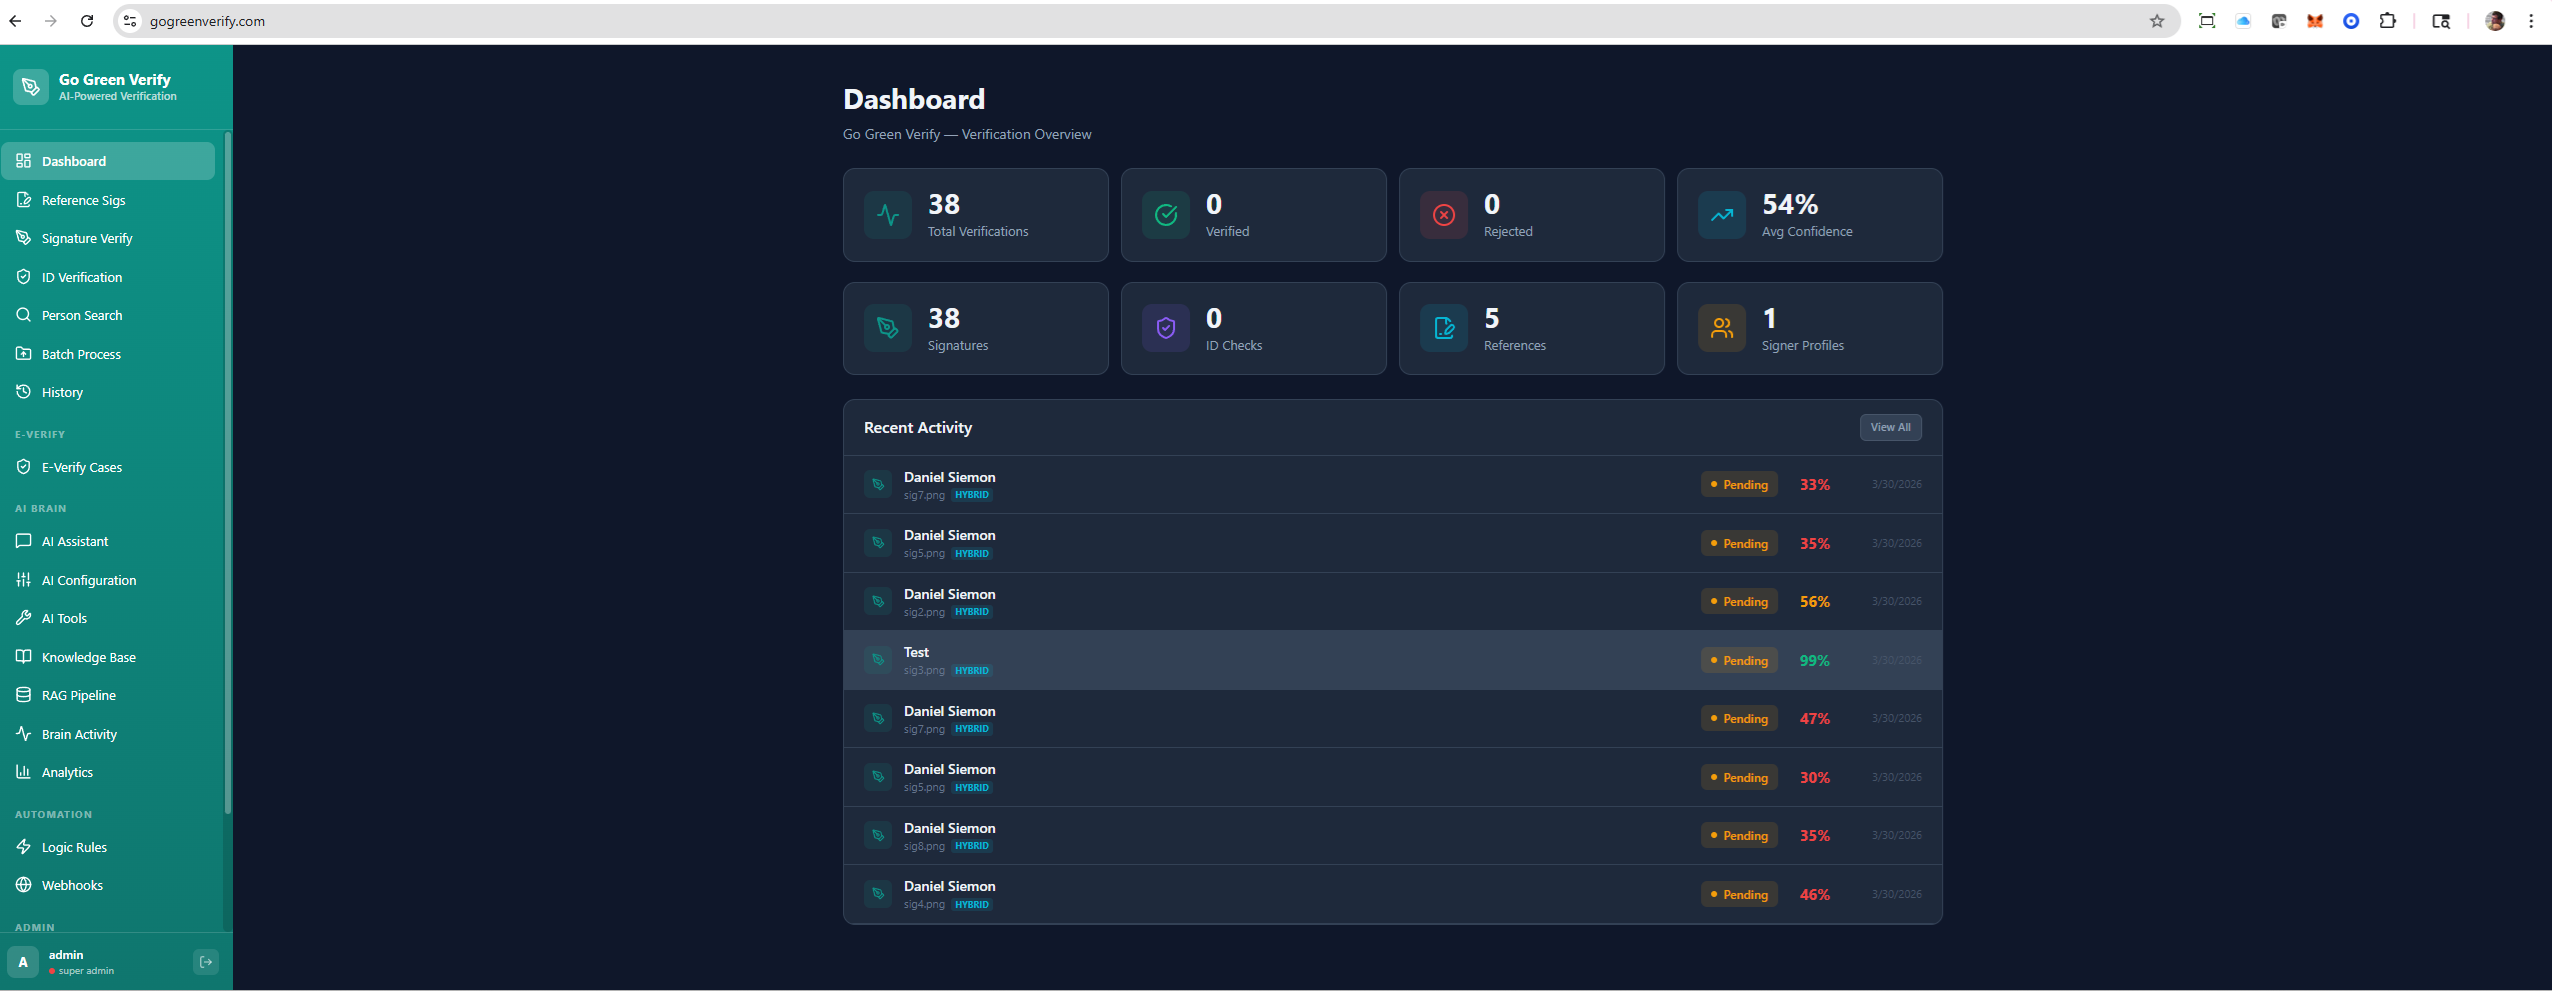The height and width of the screenshot is (991, 2557).
Task: Bookmark this page with the star icon
Action: [2156, 21]
